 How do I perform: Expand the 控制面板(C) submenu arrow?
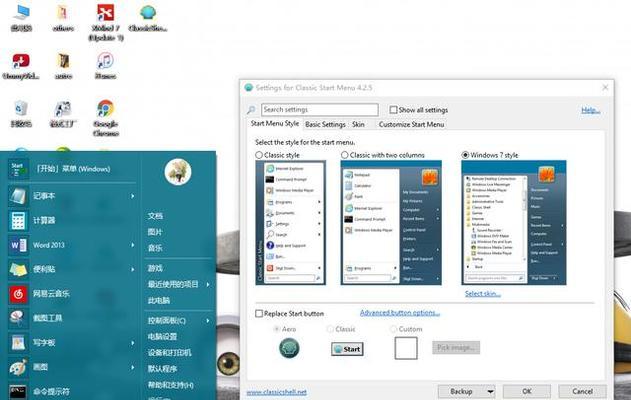click(x=208, y=321)
